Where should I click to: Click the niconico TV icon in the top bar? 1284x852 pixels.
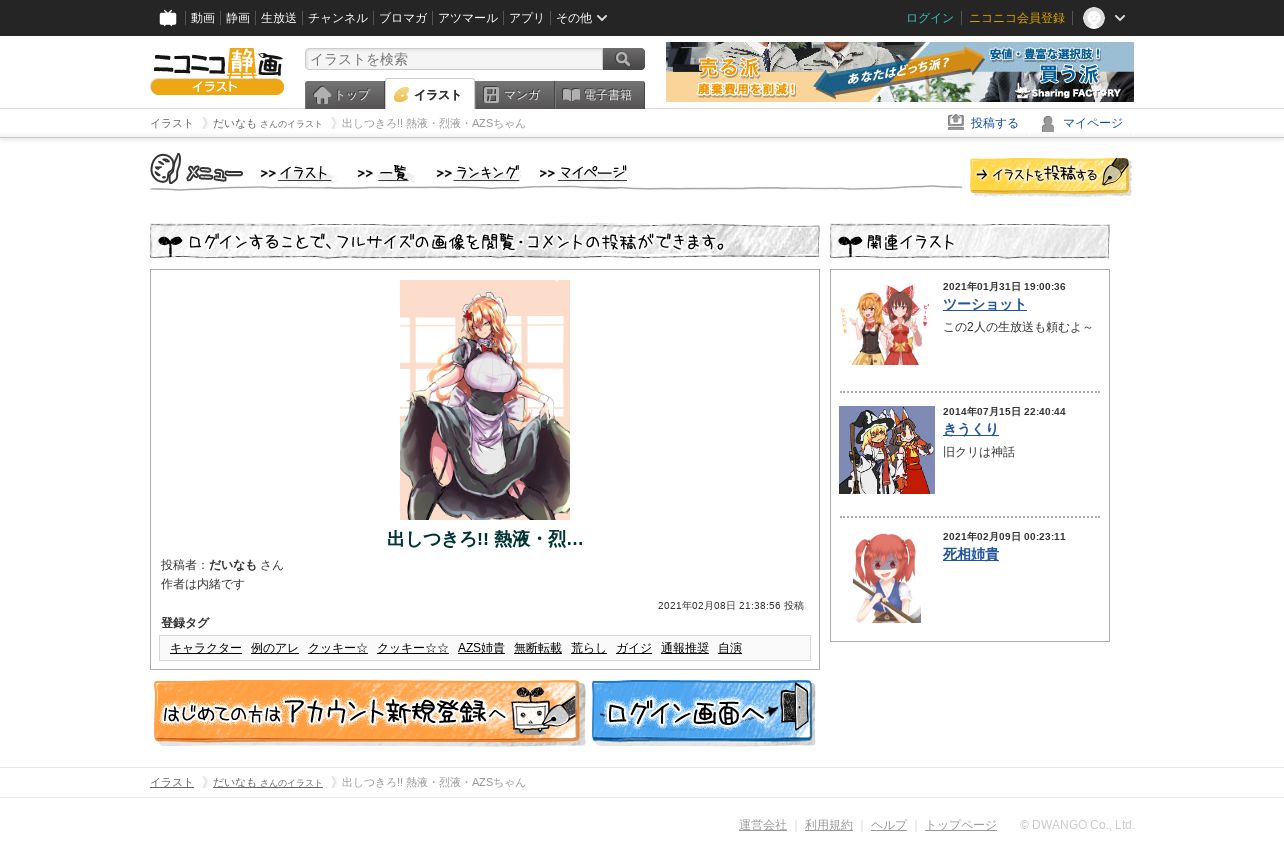(168, 18)
